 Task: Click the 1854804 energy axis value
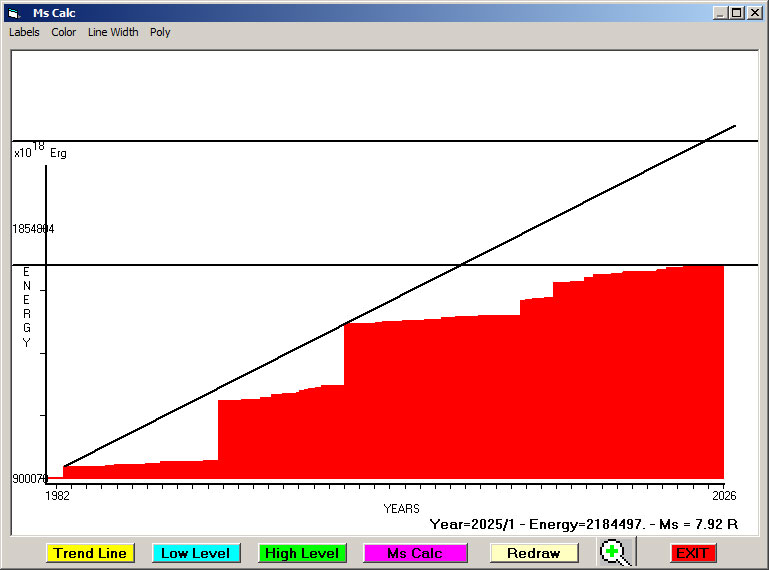(x=33, y=229)
